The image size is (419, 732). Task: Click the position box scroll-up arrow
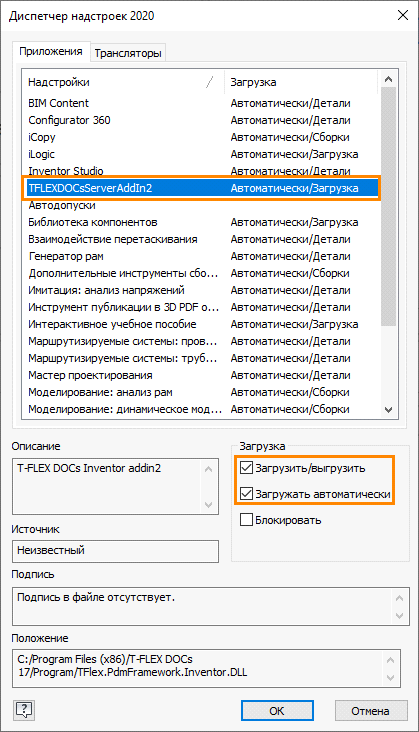tap(391, 660)
